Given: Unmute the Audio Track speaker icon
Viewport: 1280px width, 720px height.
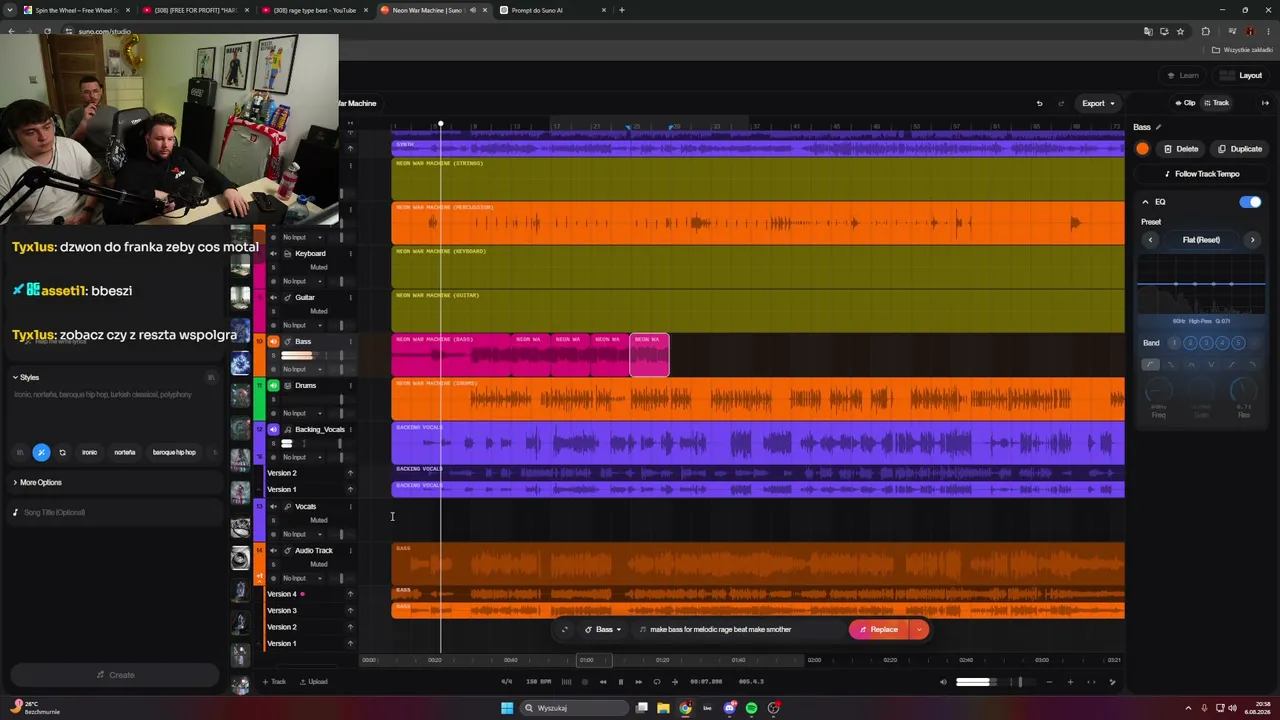Looking at the screenshot, I should 273,551.
